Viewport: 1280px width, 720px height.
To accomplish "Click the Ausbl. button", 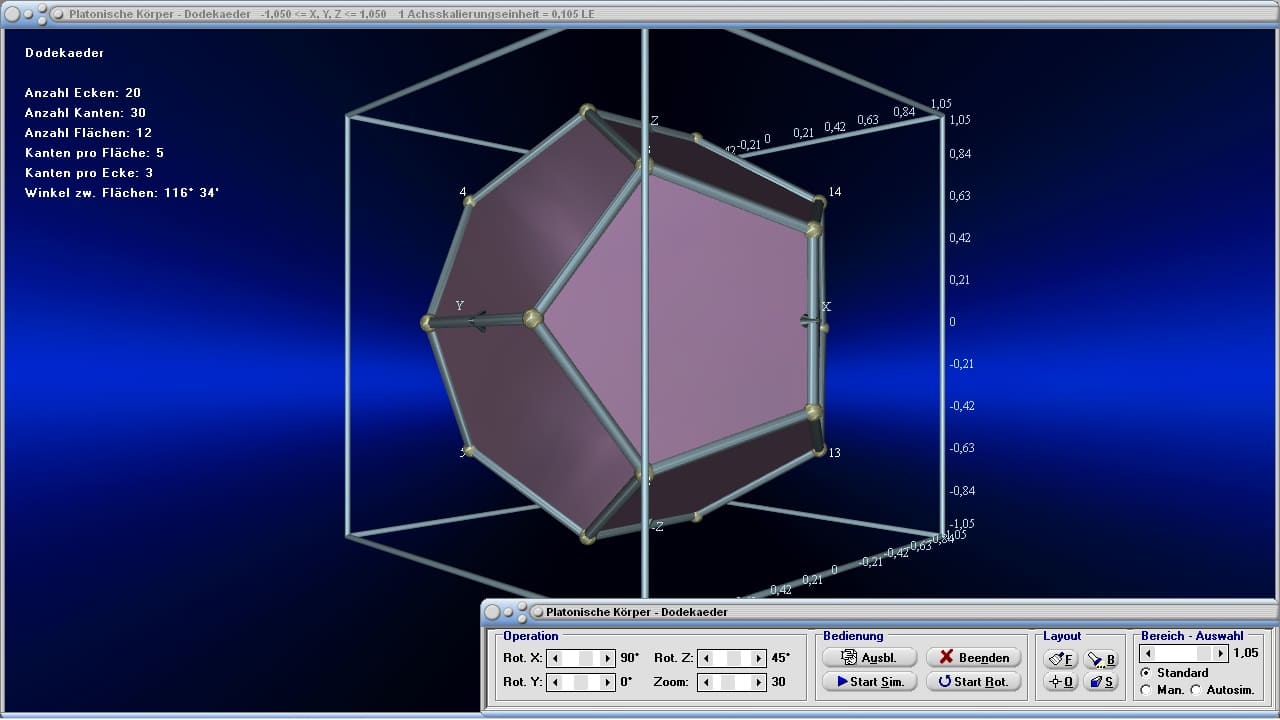I will [x=869, y=657].
